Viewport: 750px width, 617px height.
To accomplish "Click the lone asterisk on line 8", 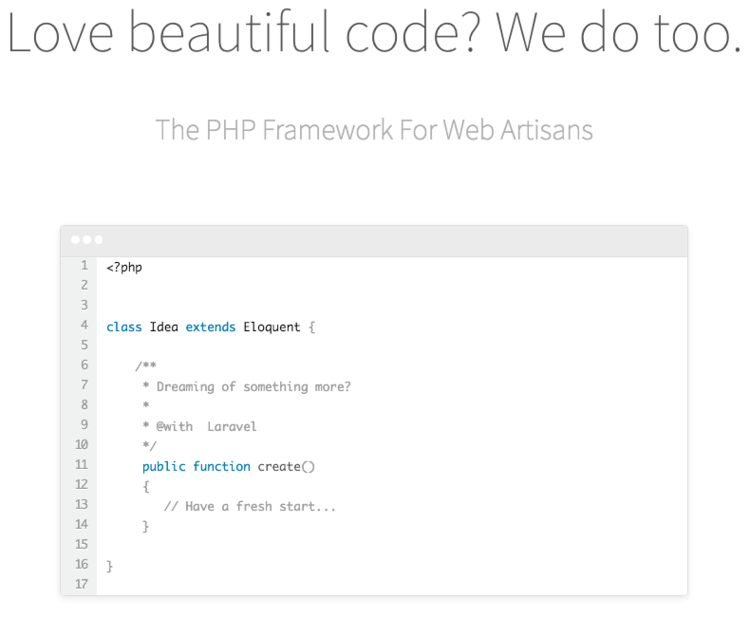I will pyautogui.click(x=146, y=405).
